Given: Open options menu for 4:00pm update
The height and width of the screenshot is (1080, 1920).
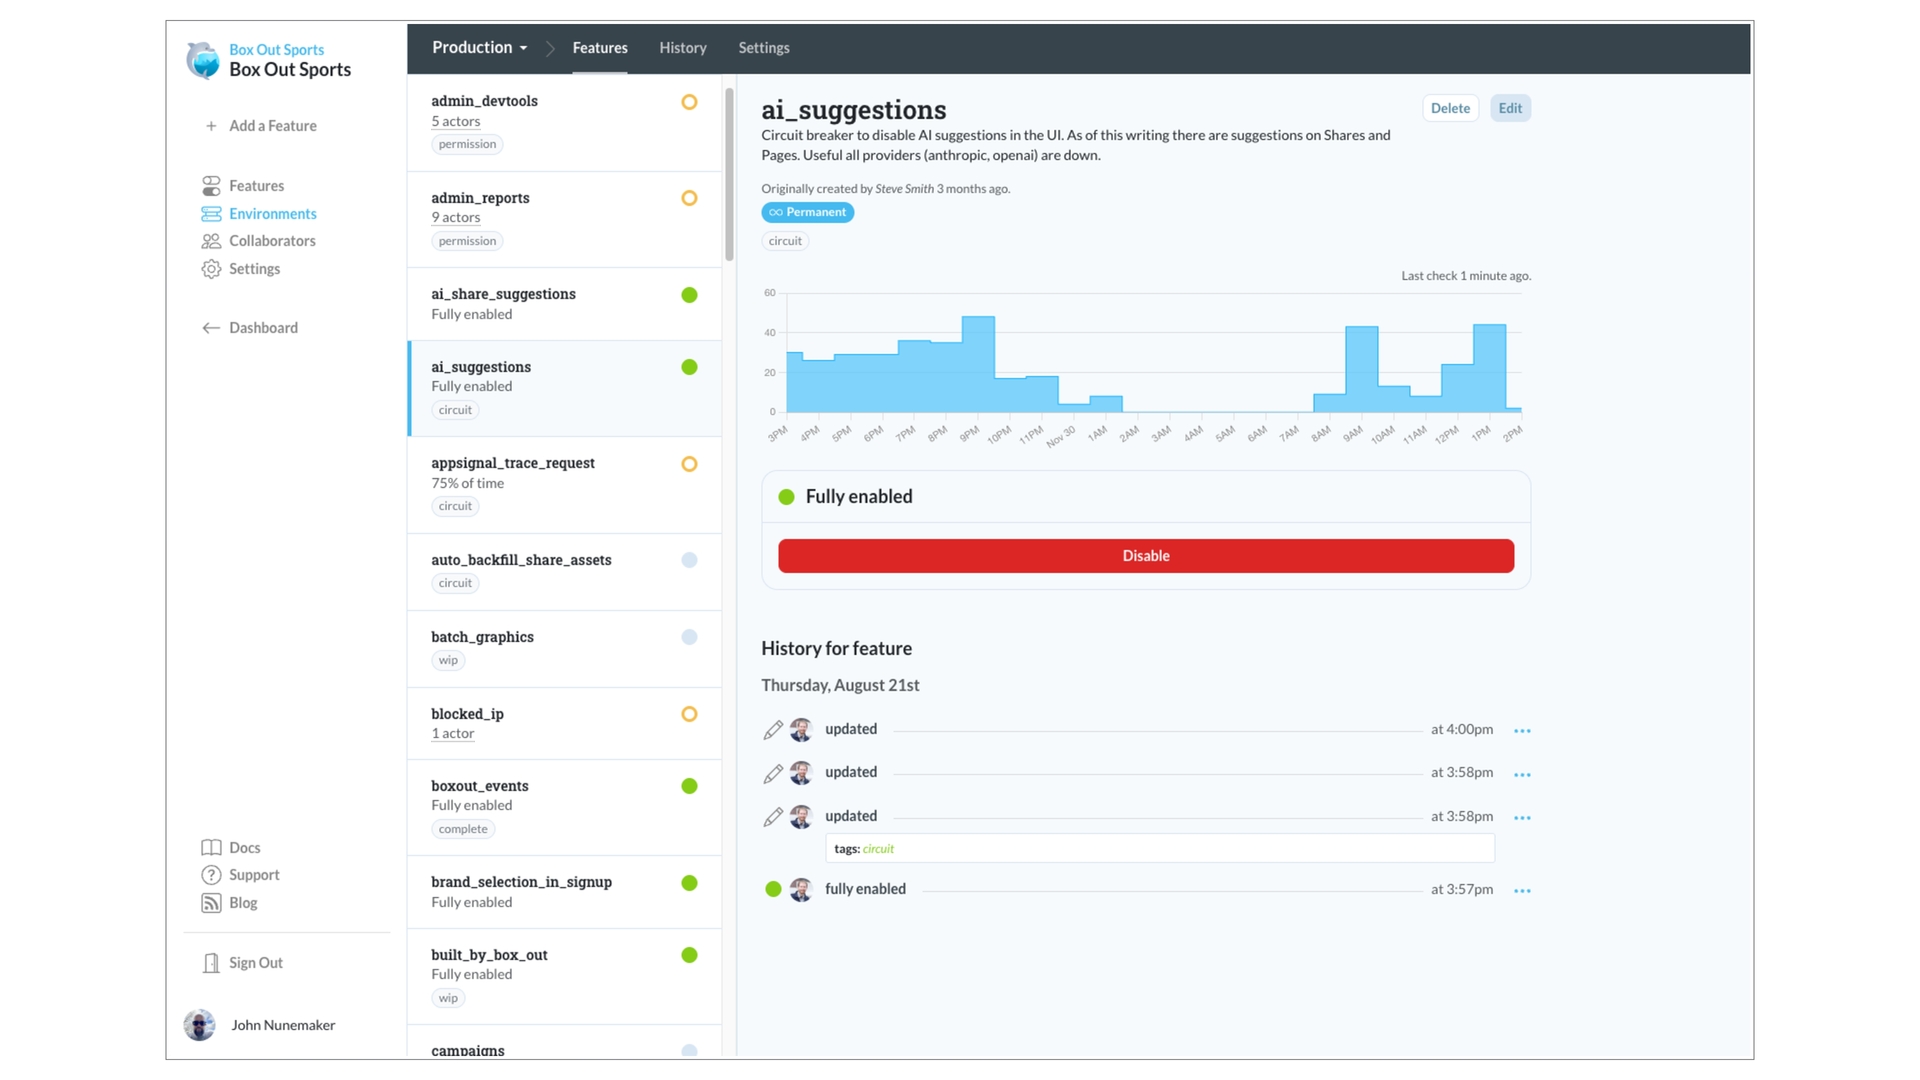Looking at the screenshot, I should pyautogui.click(x=1522, y=731).
